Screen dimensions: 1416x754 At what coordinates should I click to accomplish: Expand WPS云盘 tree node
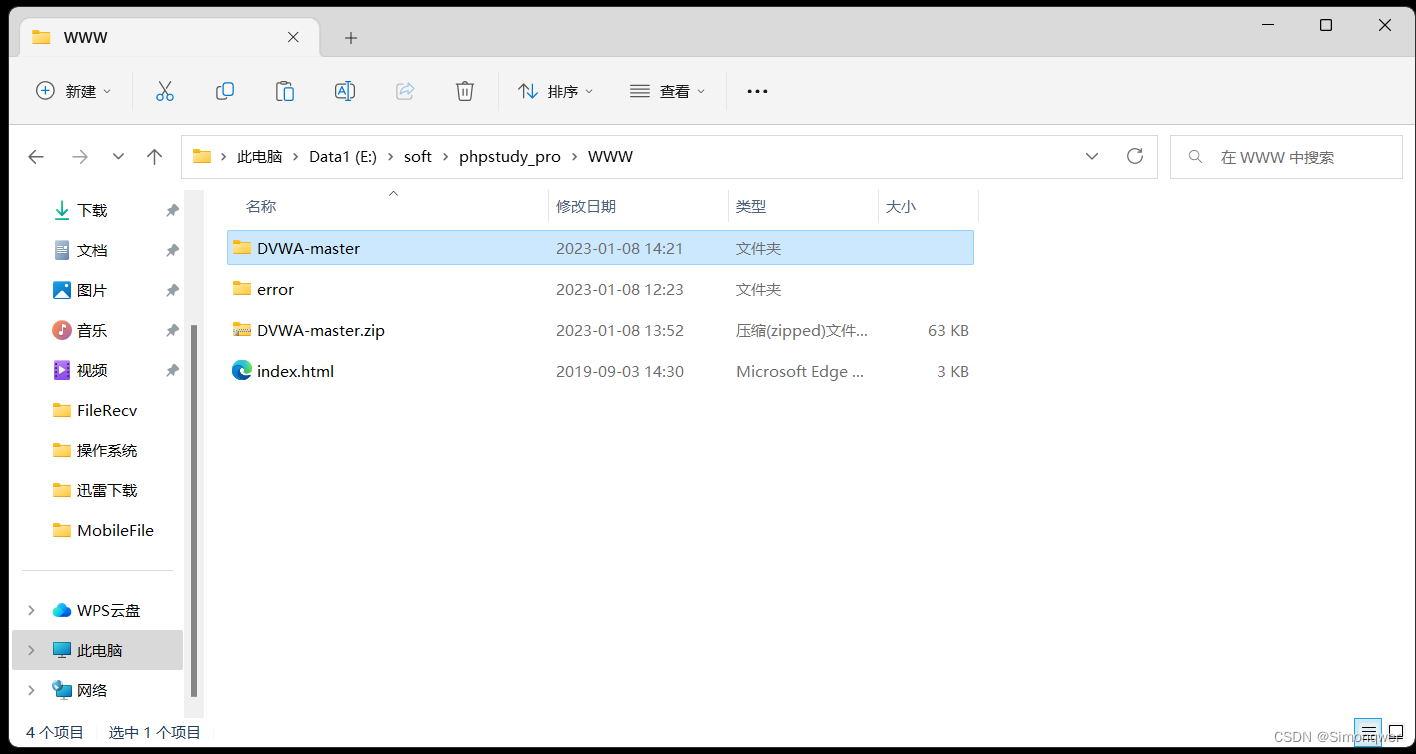[x=31, y=610]
